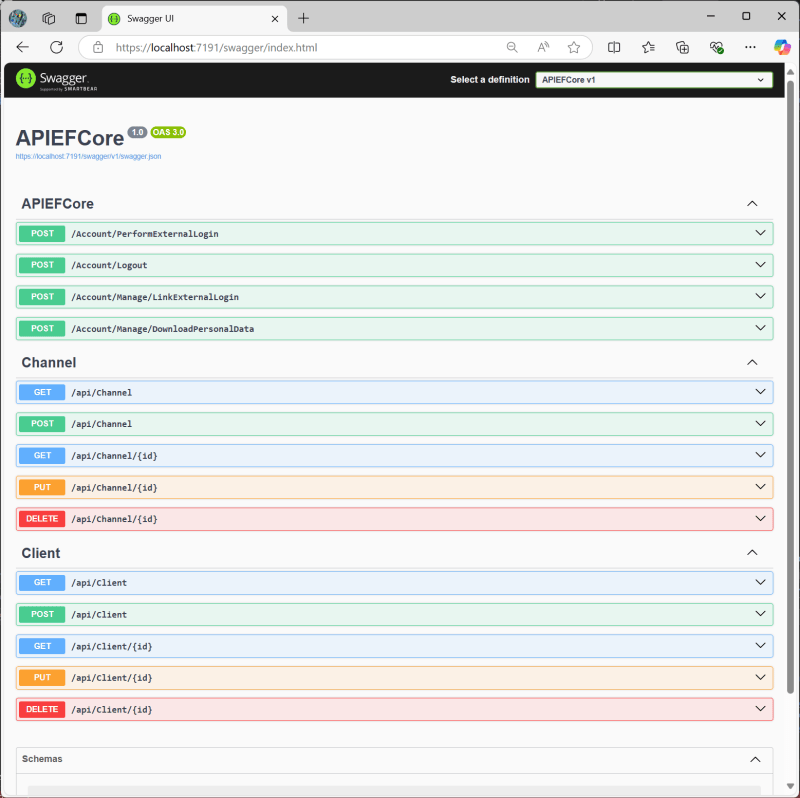Expand GET /api/Channel/{id} endpoint
This screenshot has width=800, height=798.
click(x=394, y=456)
